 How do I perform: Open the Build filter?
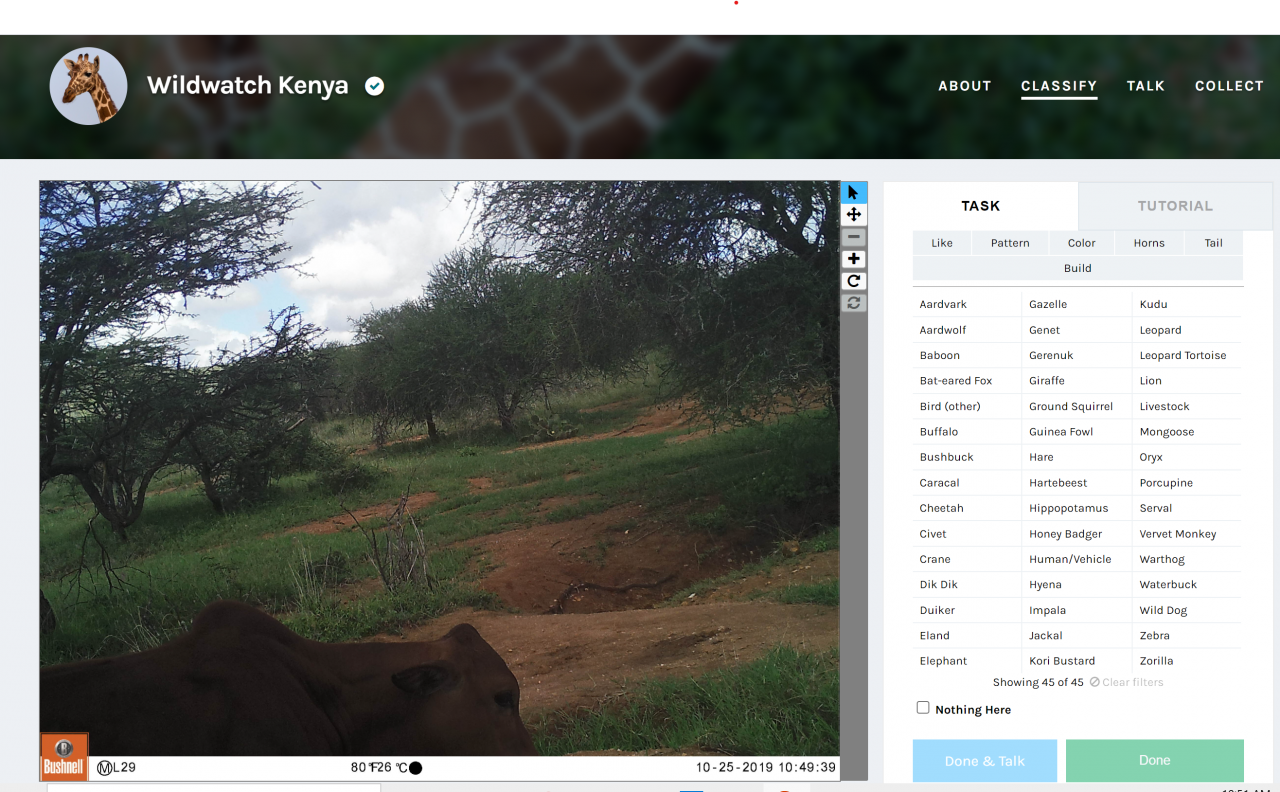[1078, 268]
